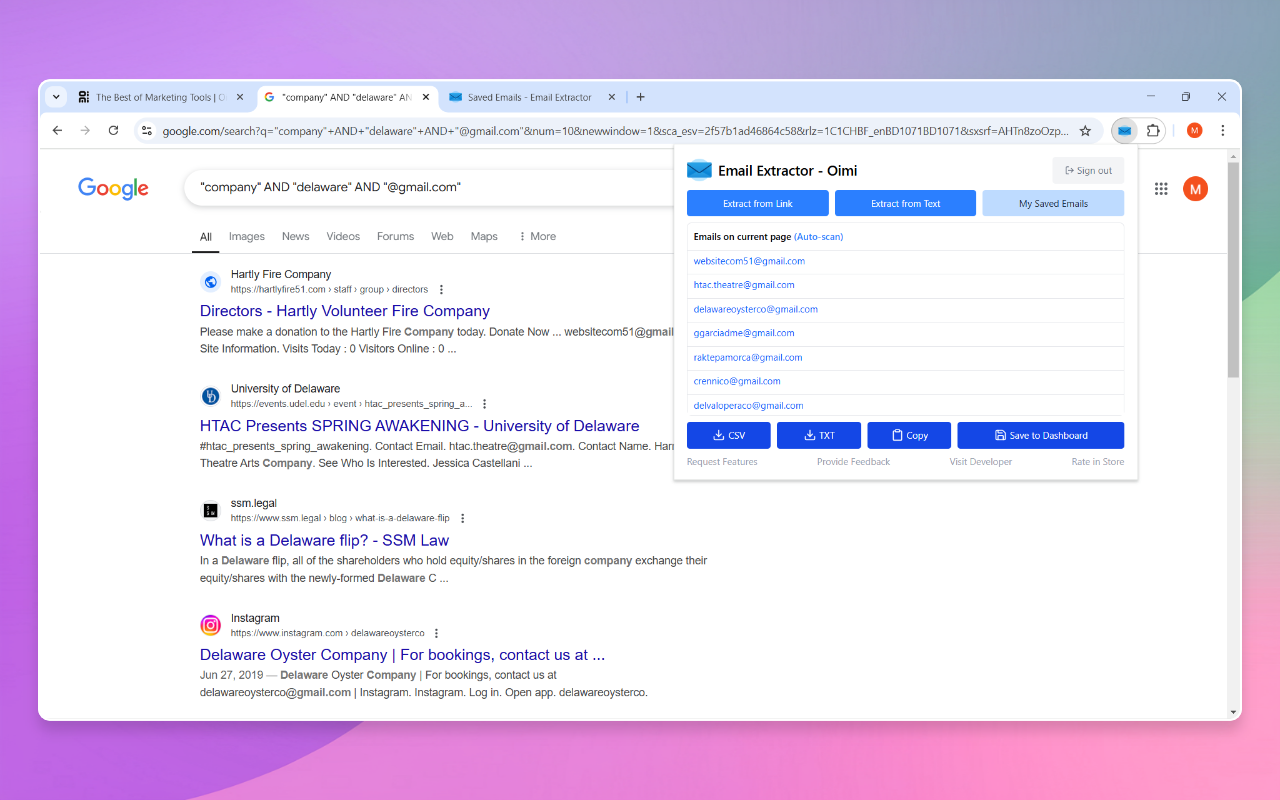Viewport: 1280px width, 800px height.
Task: Open Directors - Hartly Volunteer Fire Company result
Action: tap(345, 311)
